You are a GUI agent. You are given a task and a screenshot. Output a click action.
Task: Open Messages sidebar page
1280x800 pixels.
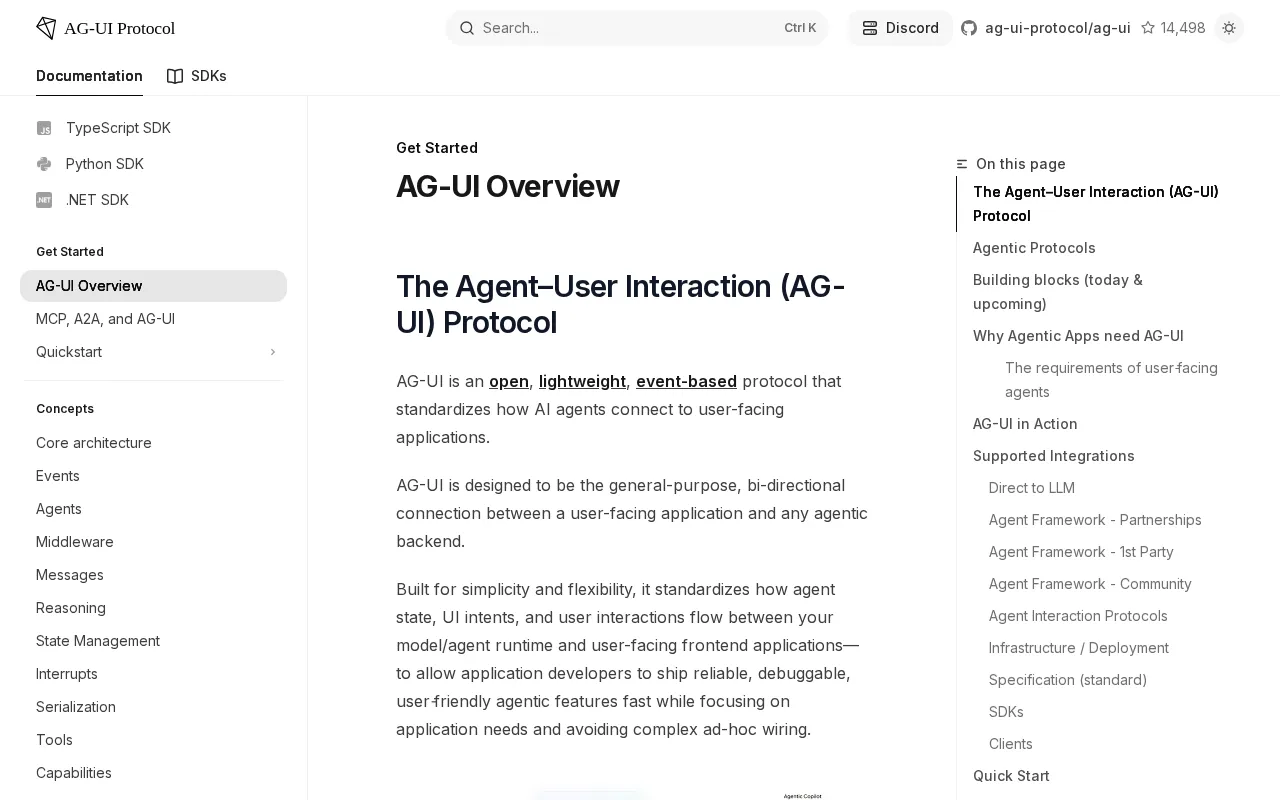click(153, 575)
